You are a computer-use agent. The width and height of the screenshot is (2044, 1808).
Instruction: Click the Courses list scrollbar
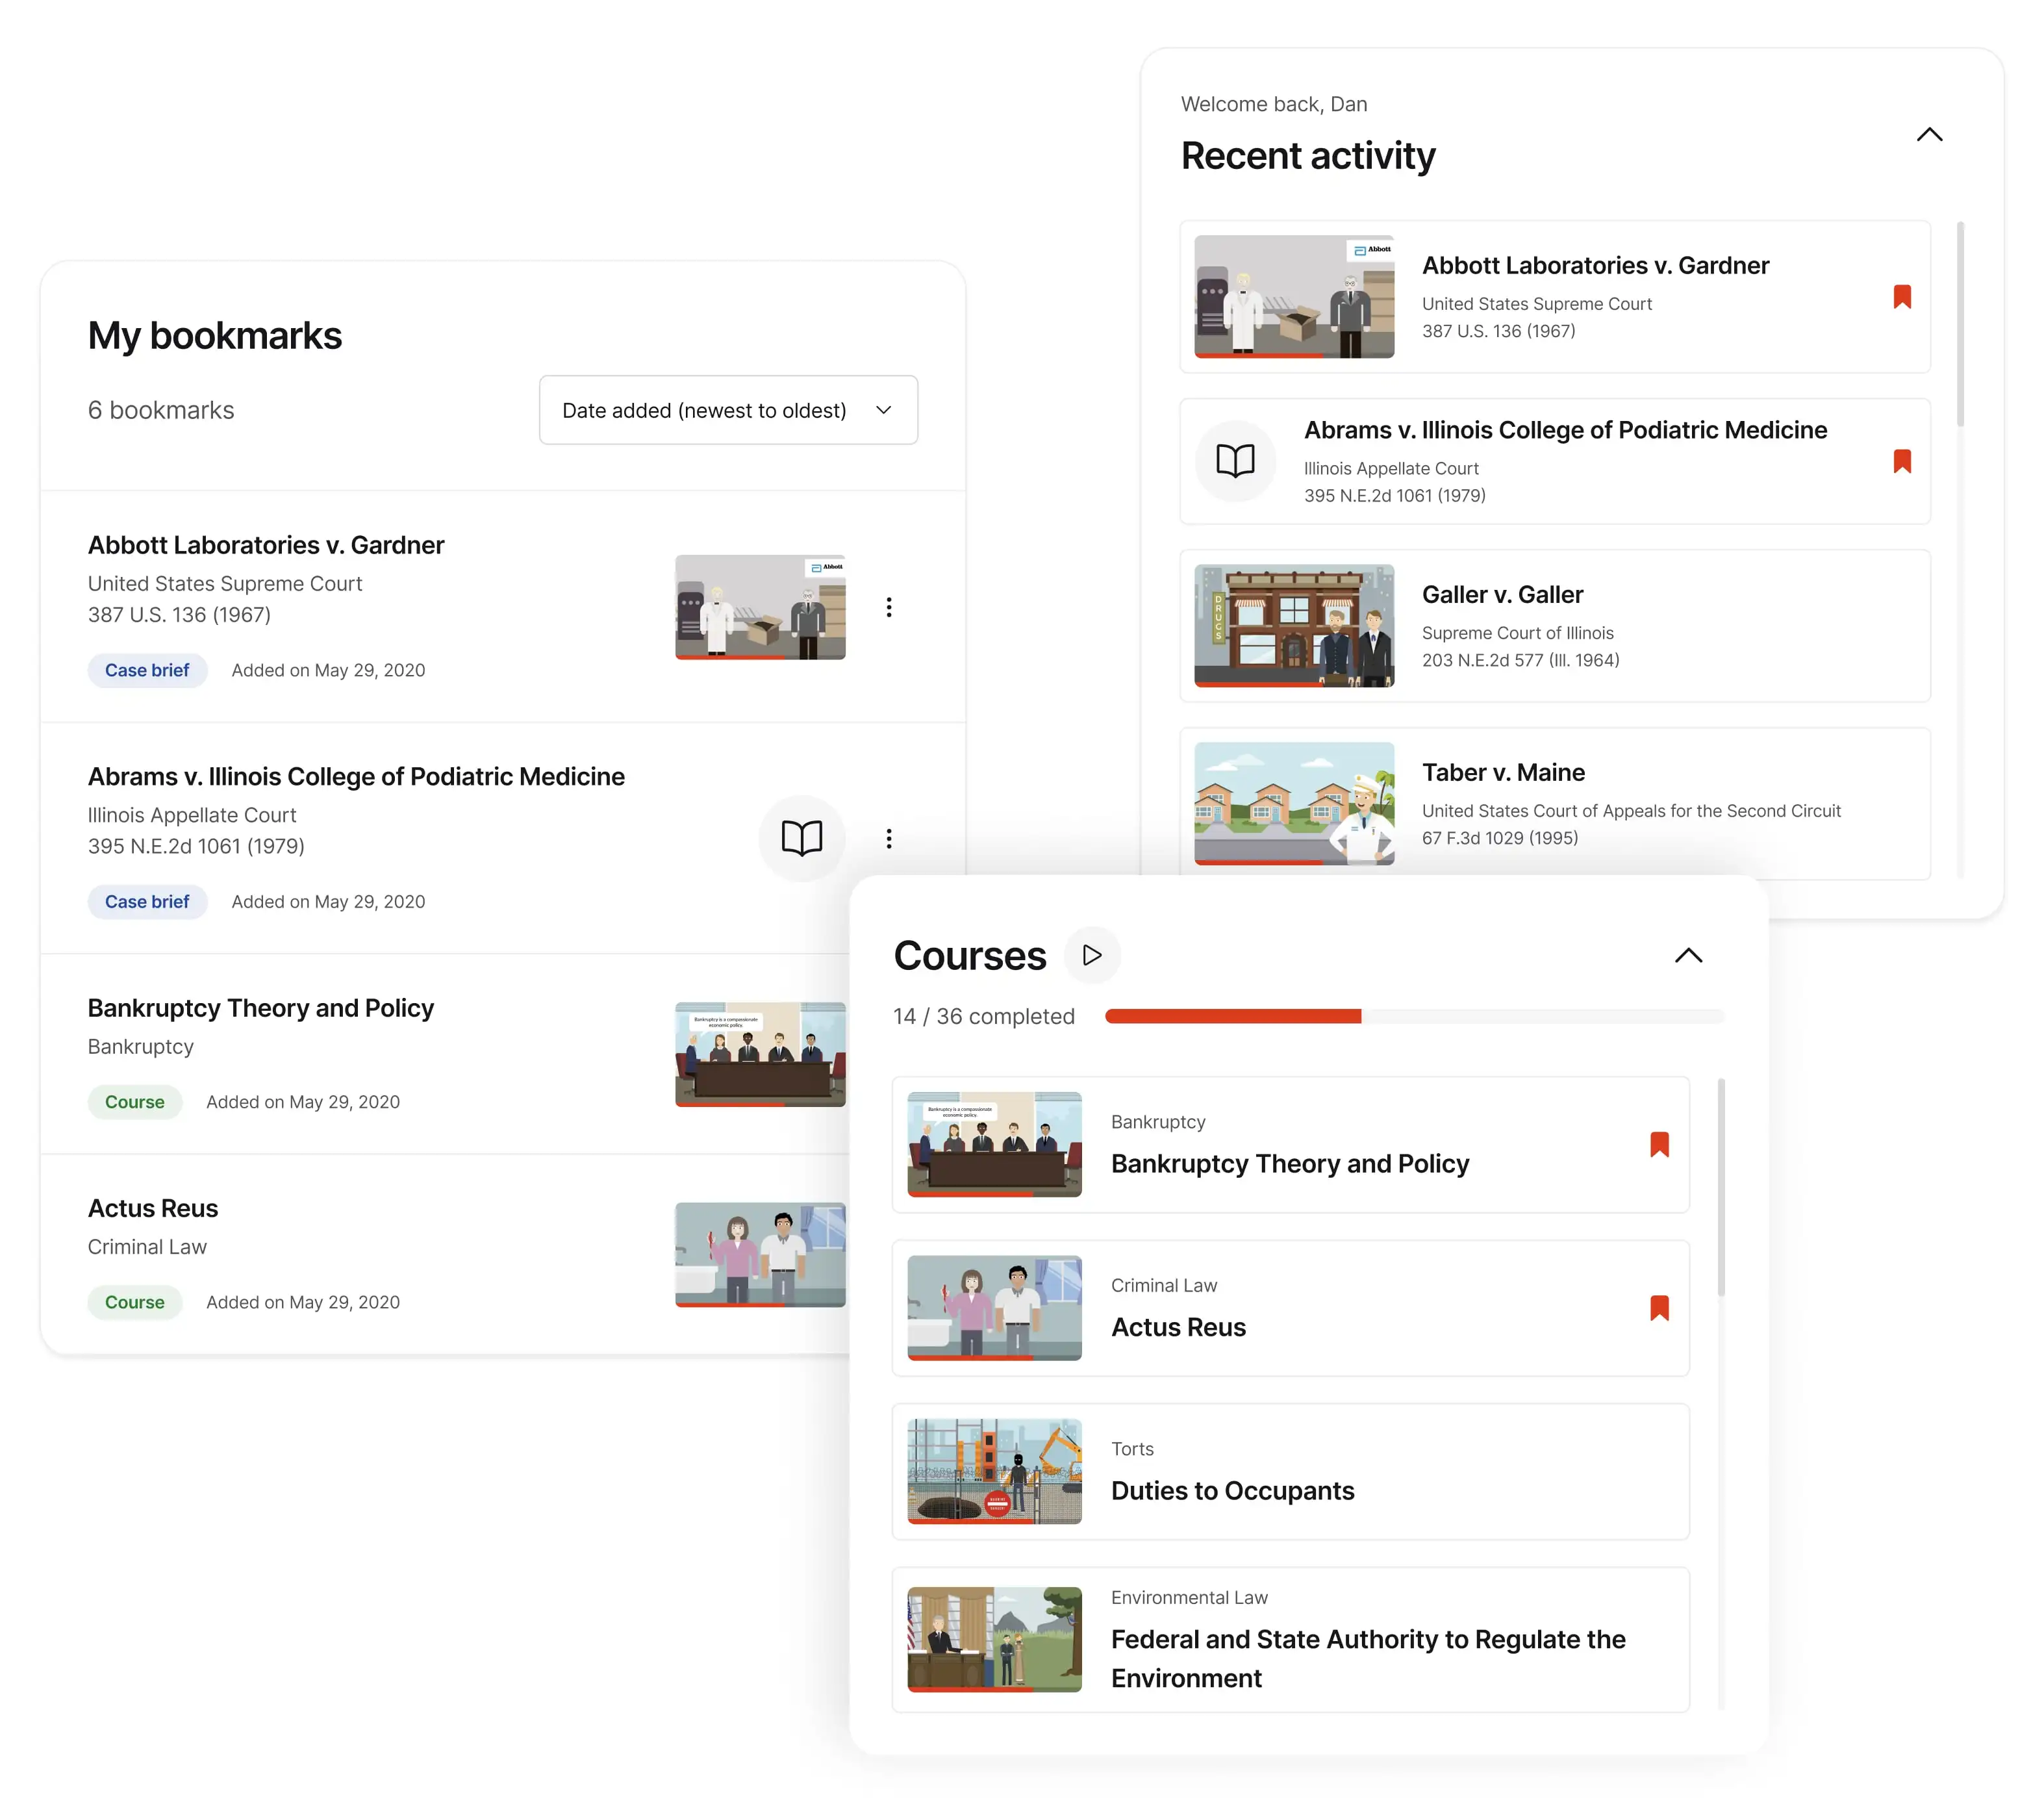tap(1721, 1186)
